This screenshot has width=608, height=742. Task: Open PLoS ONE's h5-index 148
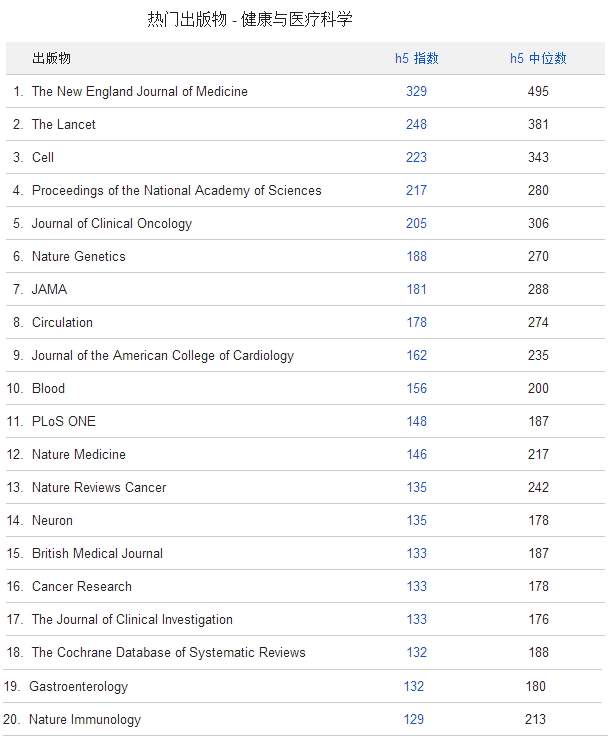pyautogui.click(x=416, y=421)
